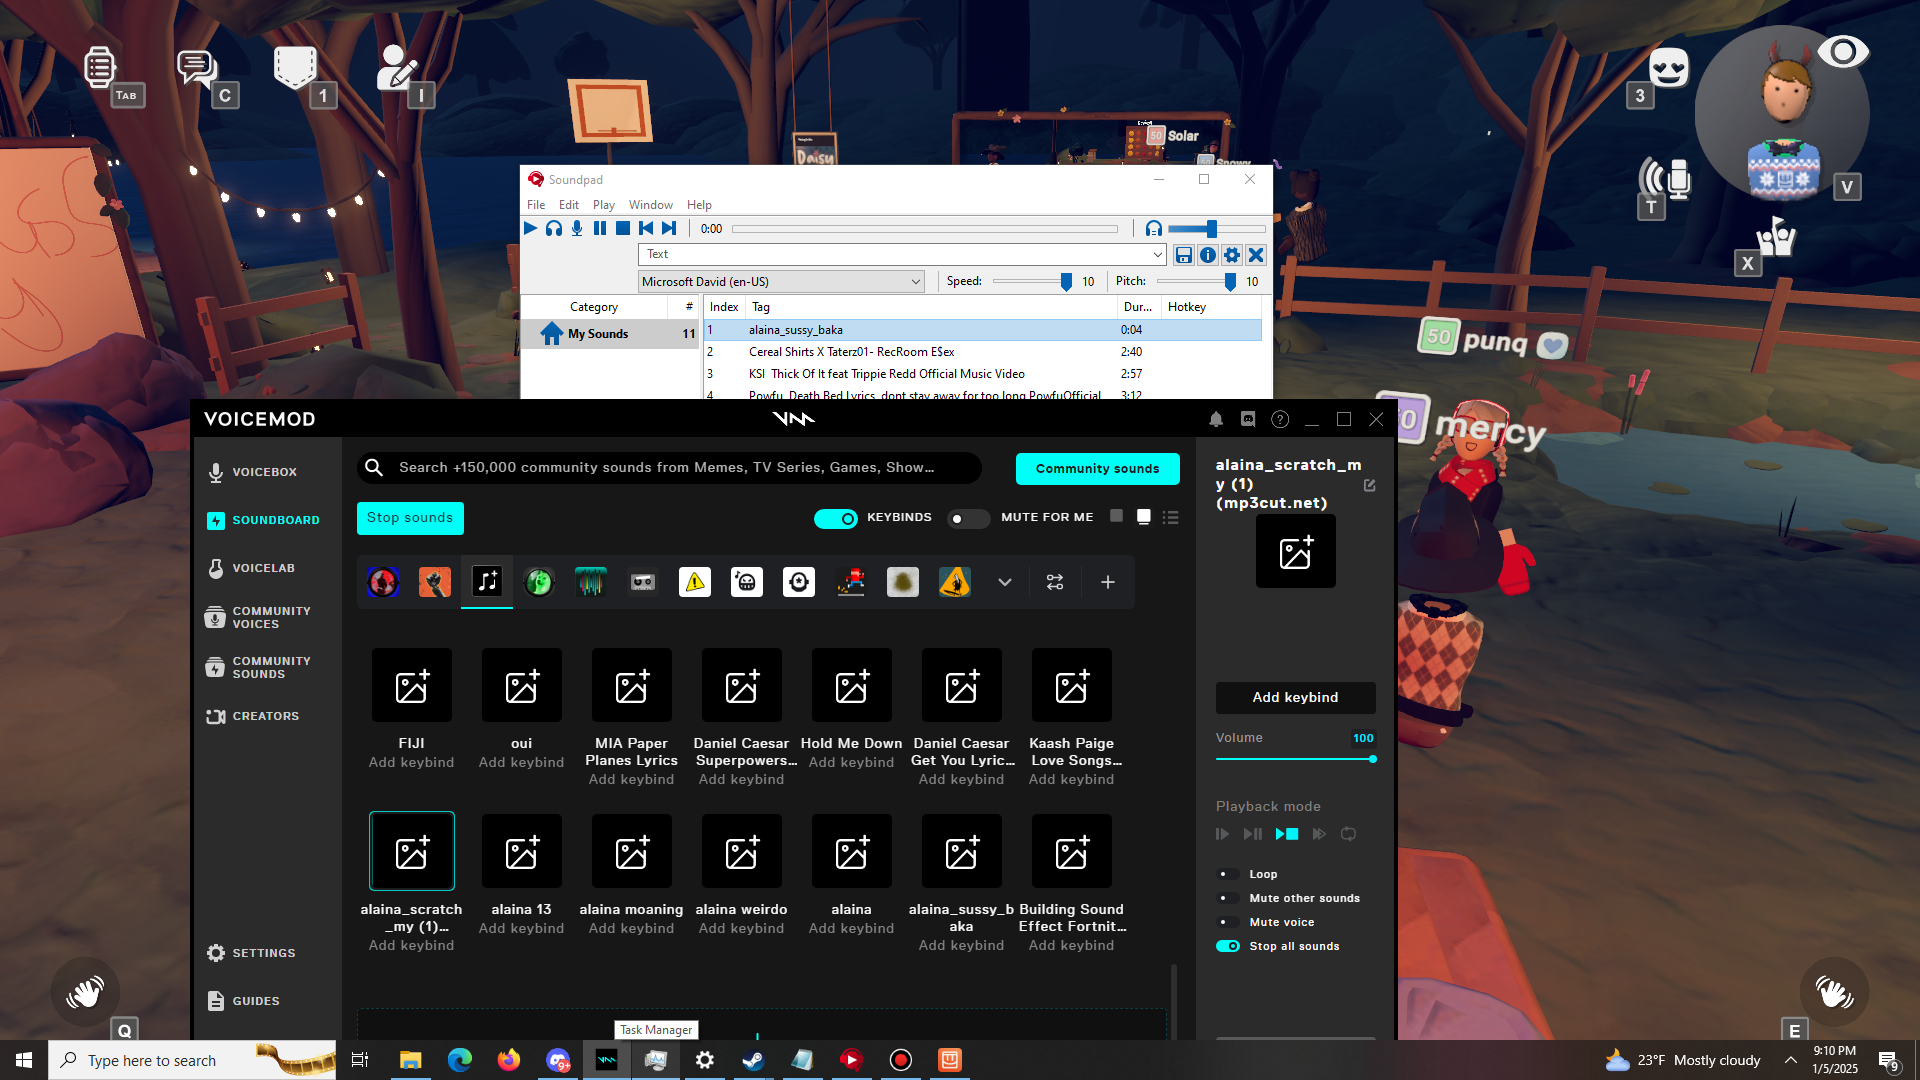Toggle the Keybinds switch

836,518
